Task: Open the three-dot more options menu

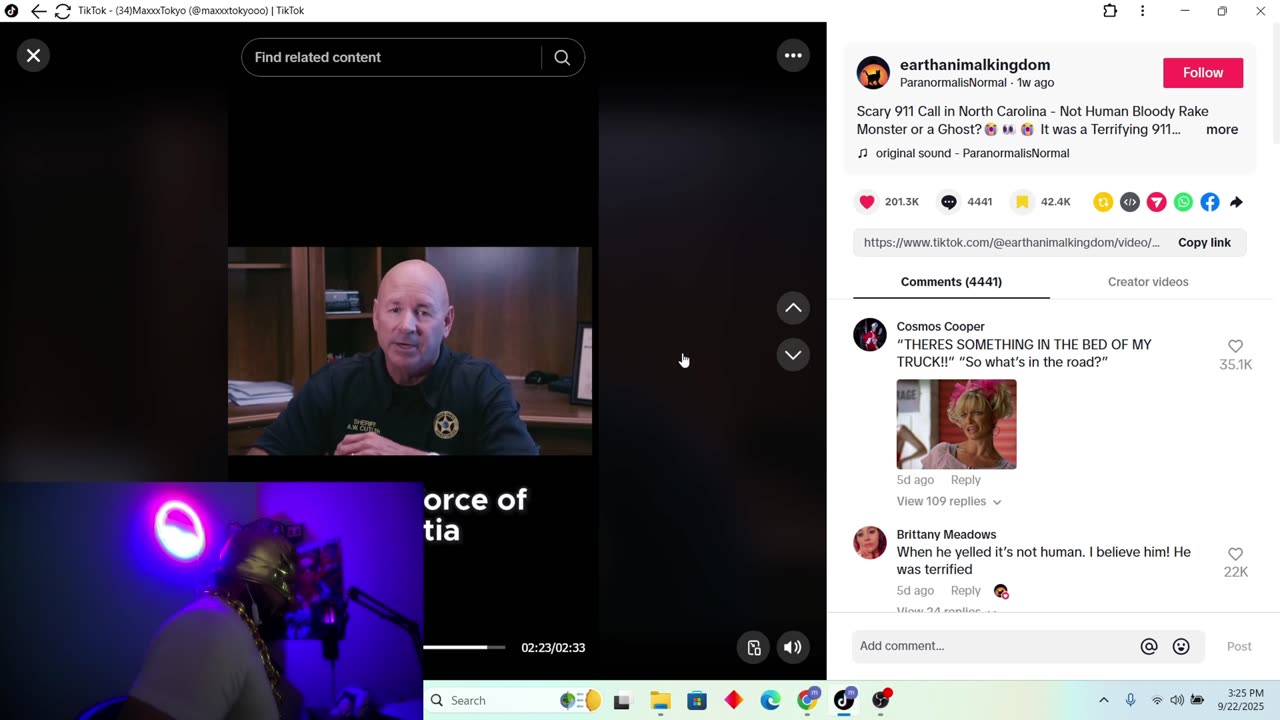Action: pos(793,56)
